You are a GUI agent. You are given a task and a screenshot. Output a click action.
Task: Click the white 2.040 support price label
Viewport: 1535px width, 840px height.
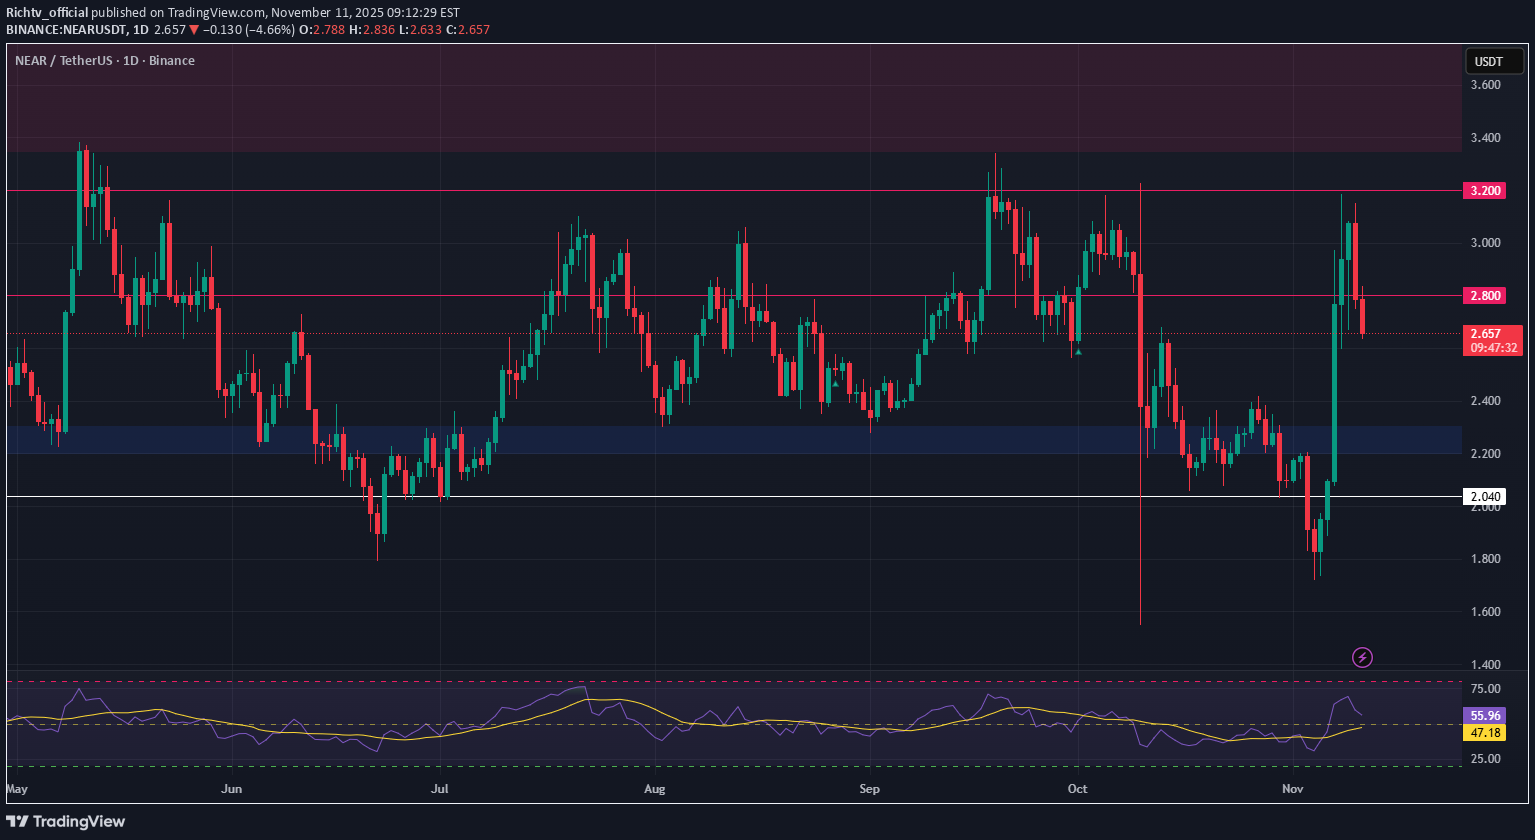coord(1486,496)
